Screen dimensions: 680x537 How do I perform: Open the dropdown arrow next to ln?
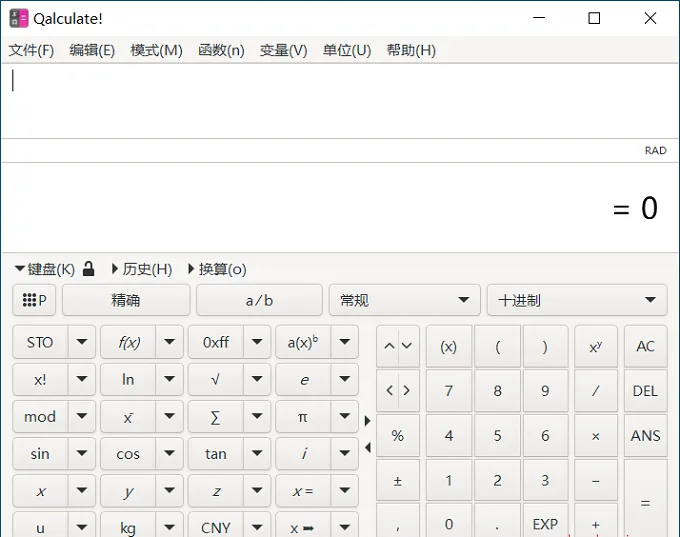[x=170, y=380]
